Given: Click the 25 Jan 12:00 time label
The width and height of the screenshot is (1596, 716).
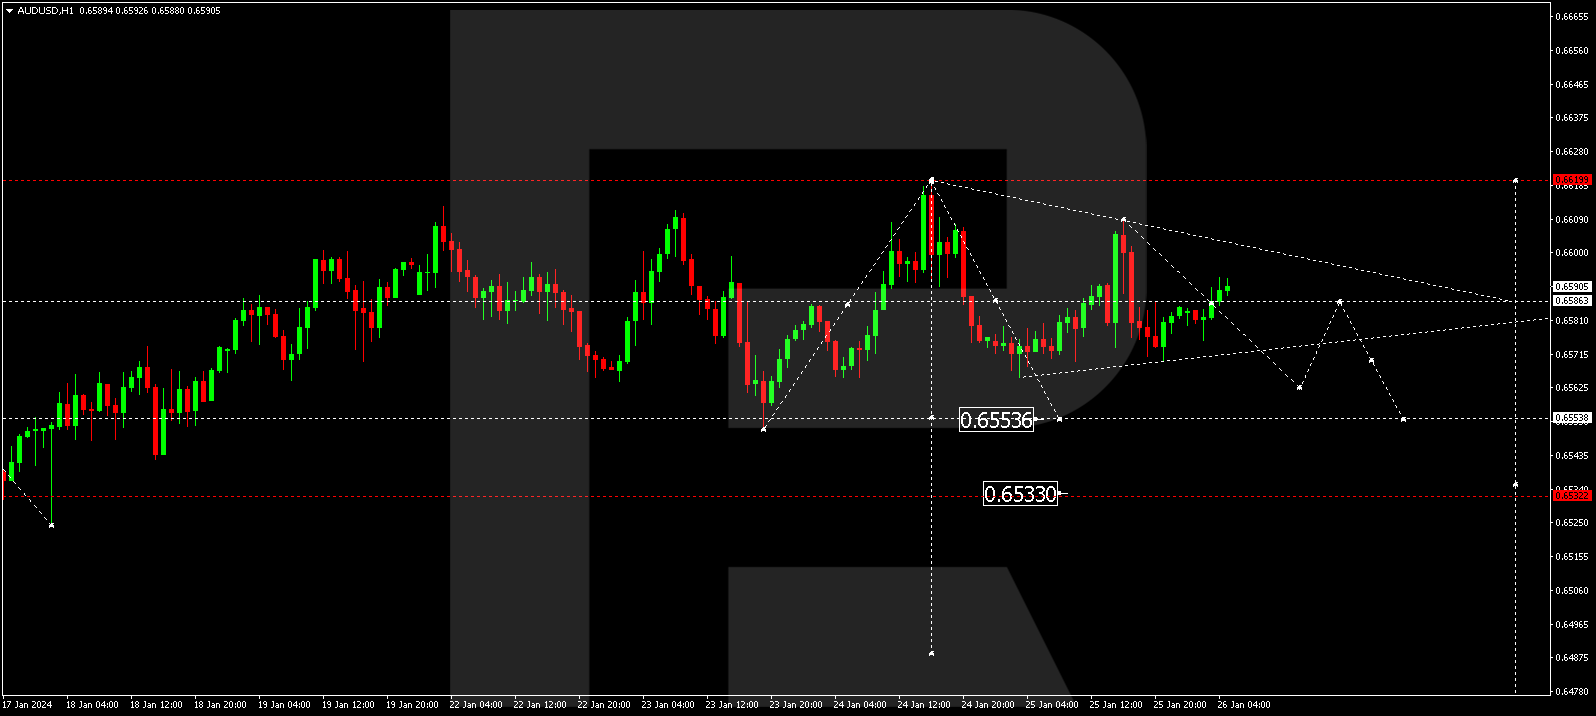Looking at the screenshot, I should 1116,705.
